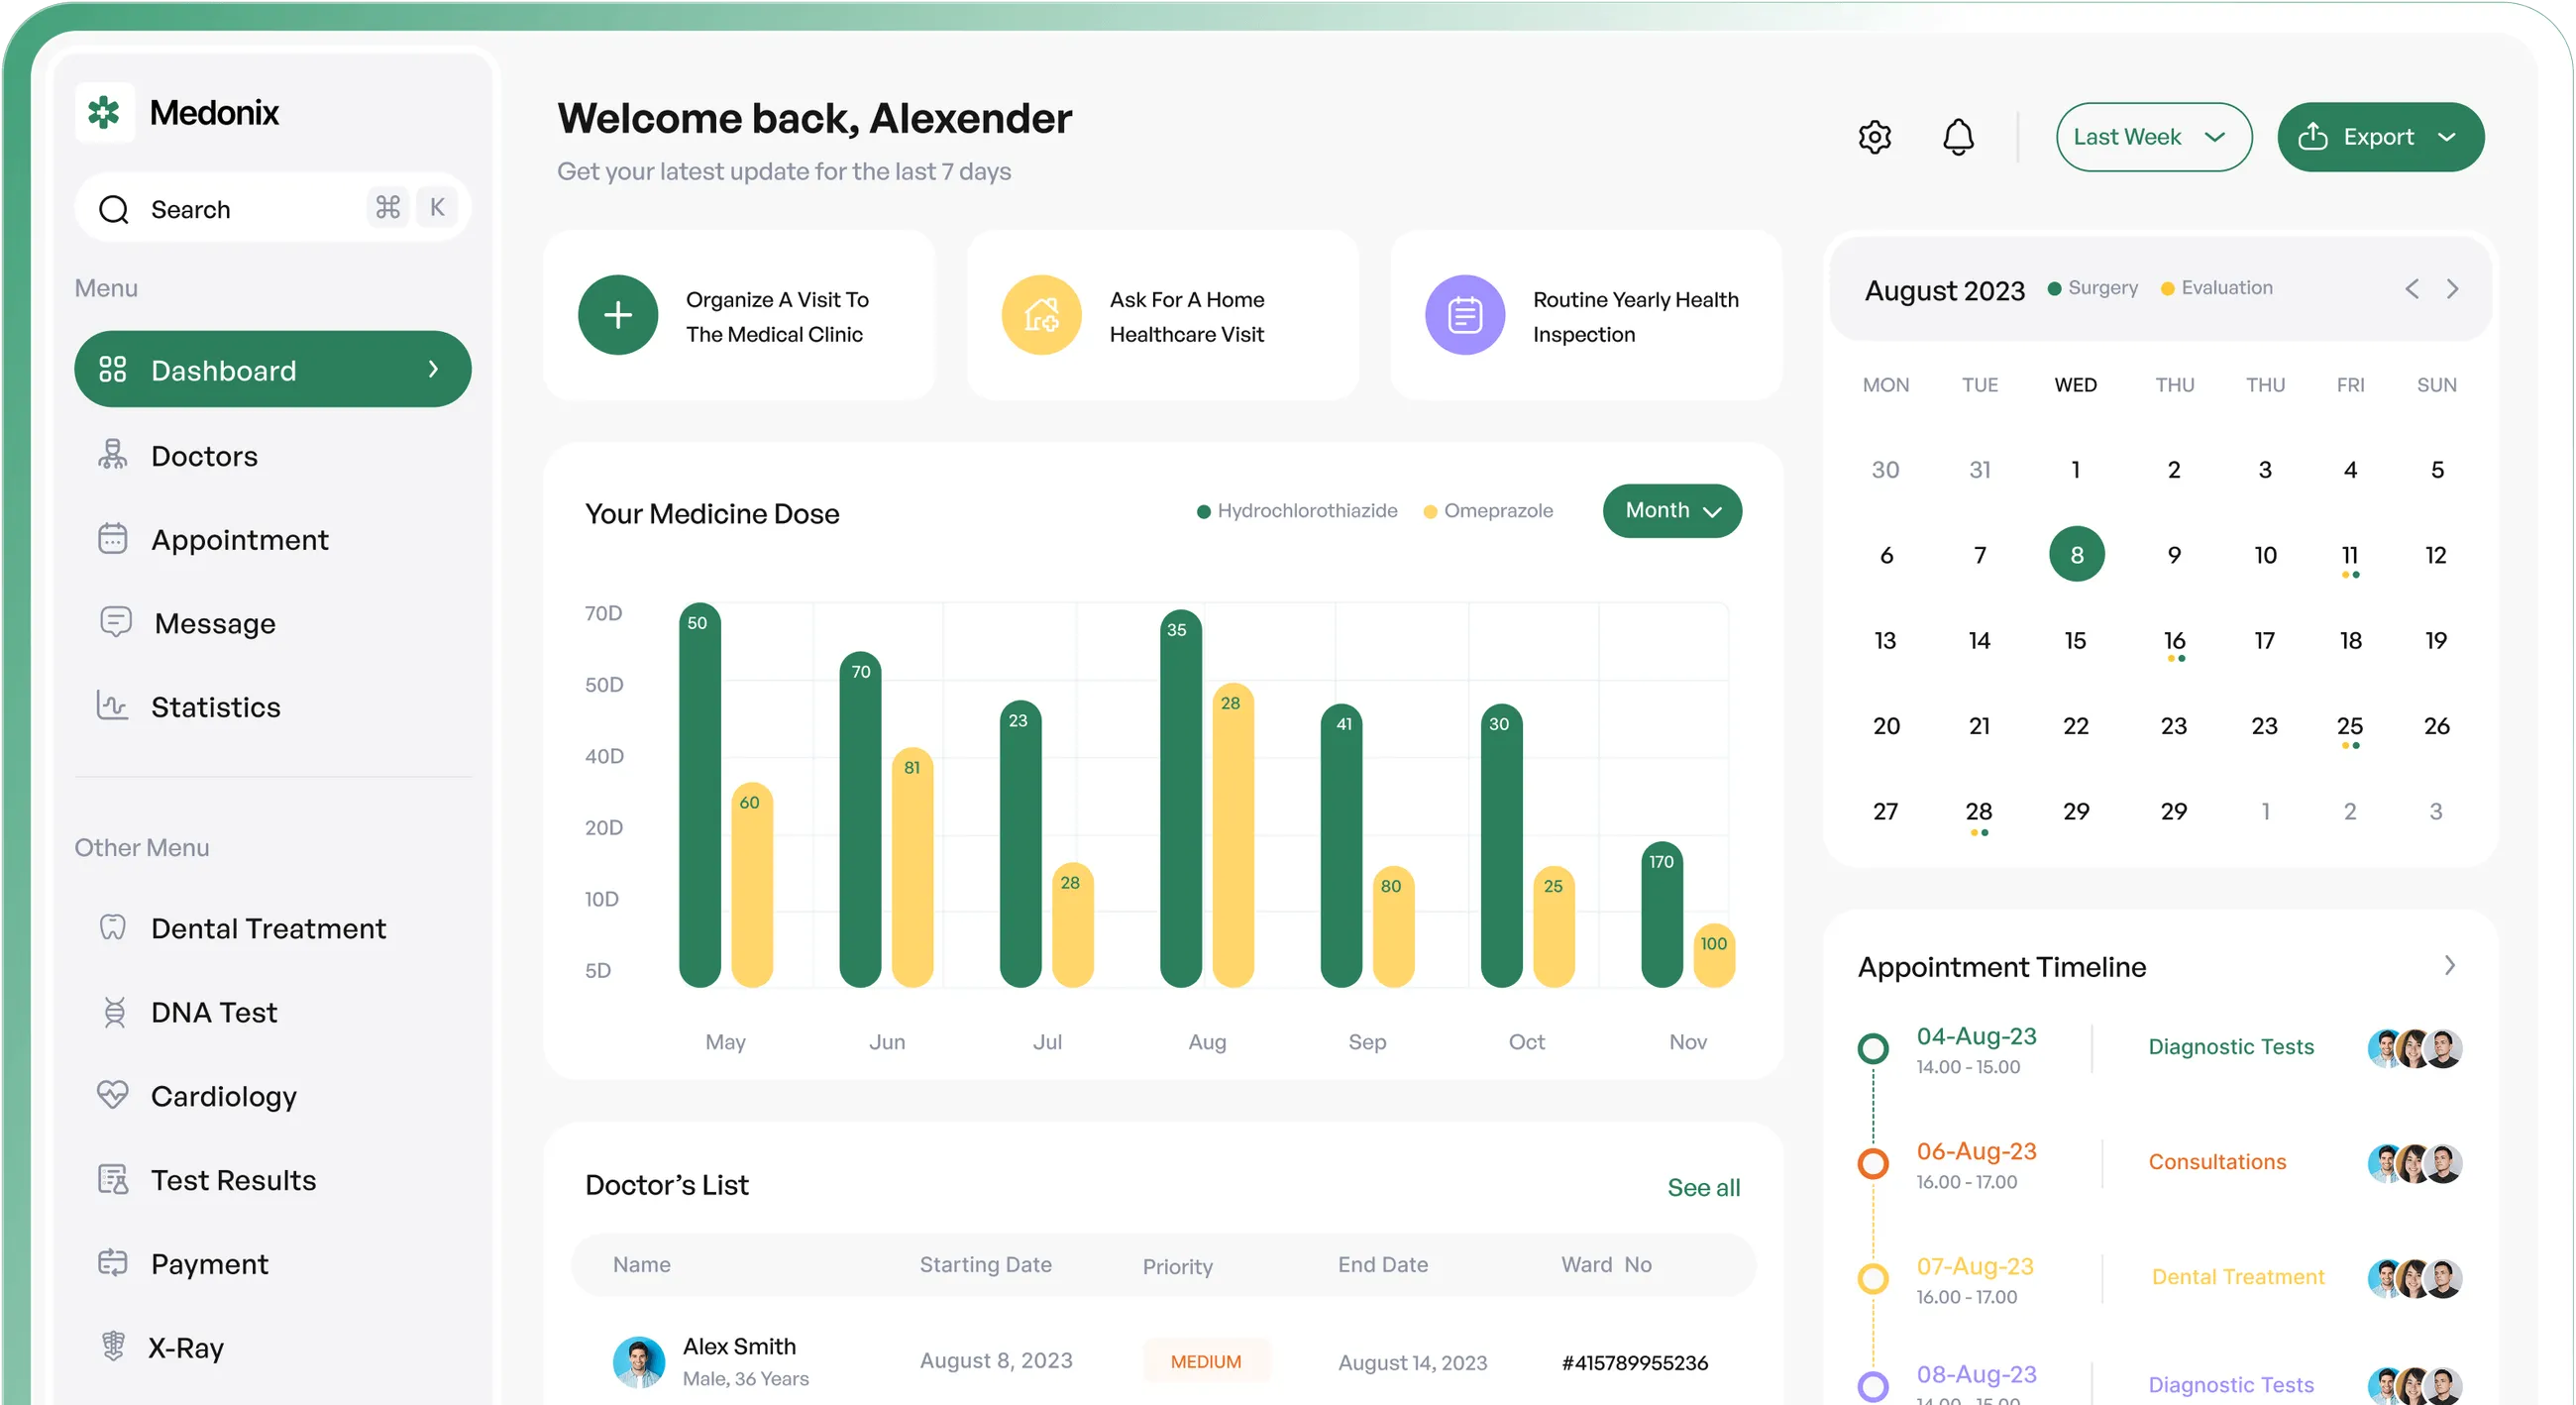The height and width of the screenshot is (1405, 2576).
Task: Click the plus icon to organize clinic visit
Action: click(618, 314)
